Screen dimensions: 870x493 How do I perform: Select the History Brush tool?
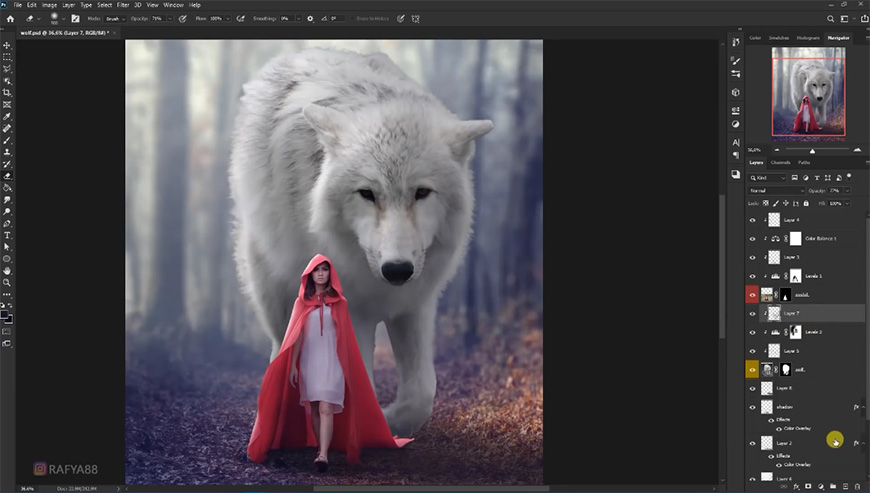[x=7, y=164]
